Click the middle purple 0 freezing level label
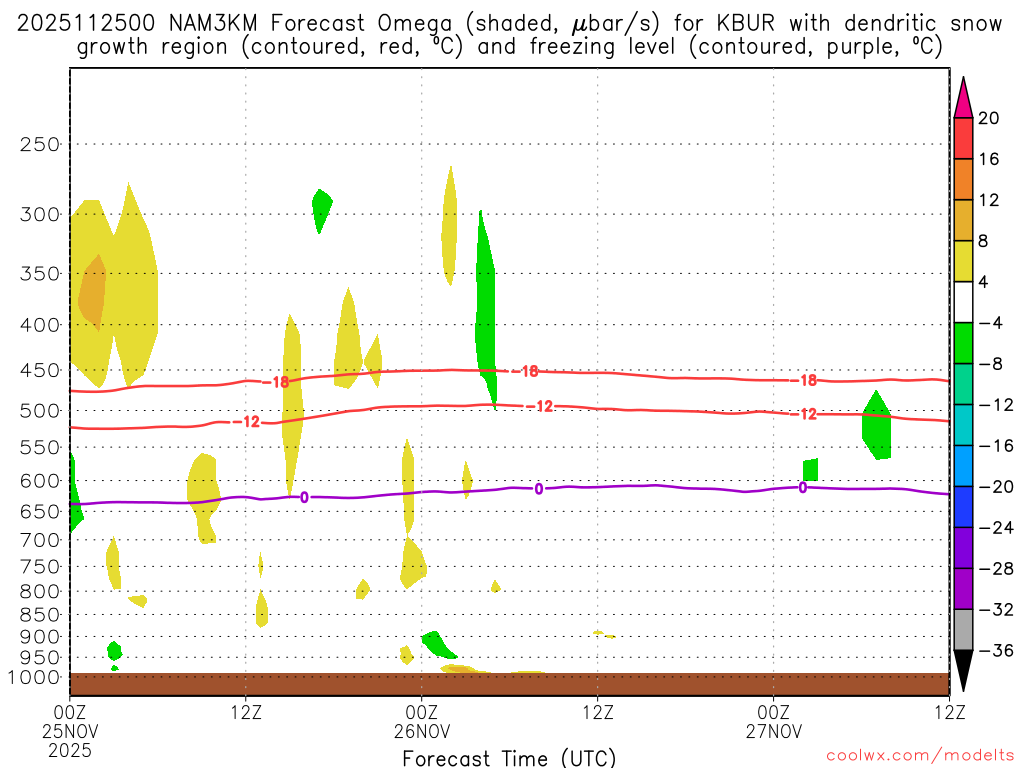1024x768 pixels. 539,489
